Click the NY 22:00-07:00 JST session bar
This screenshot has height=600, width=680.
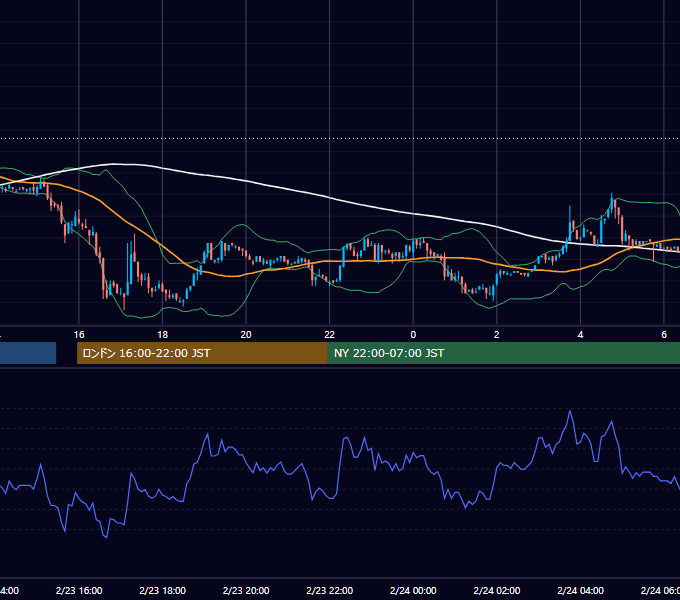point(503,353)
